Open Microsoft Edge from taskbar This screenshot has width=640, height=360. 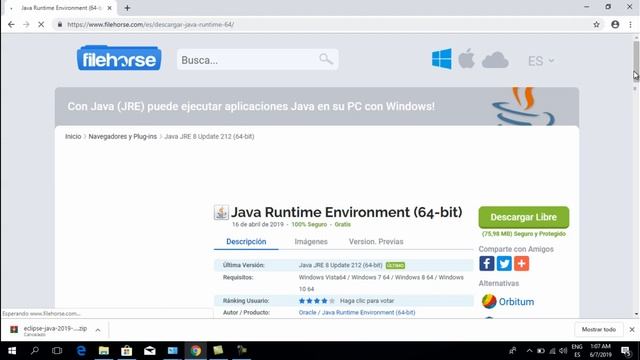[81, 351]
